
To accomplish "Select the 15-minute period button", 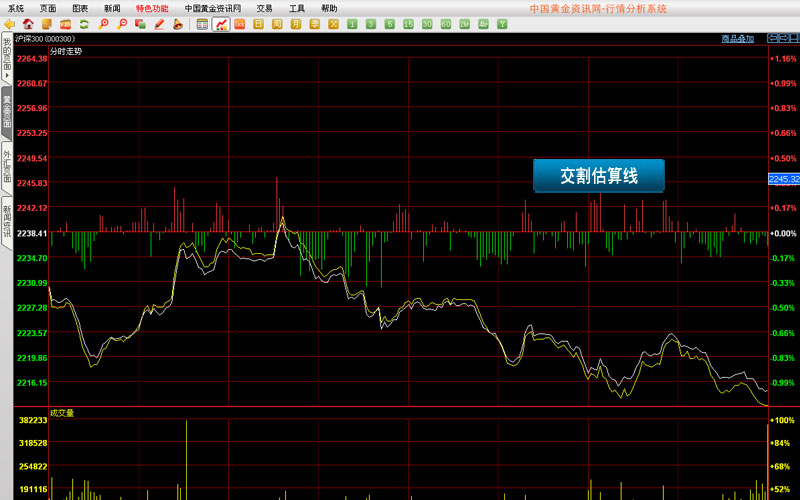I will click(408, 23).
